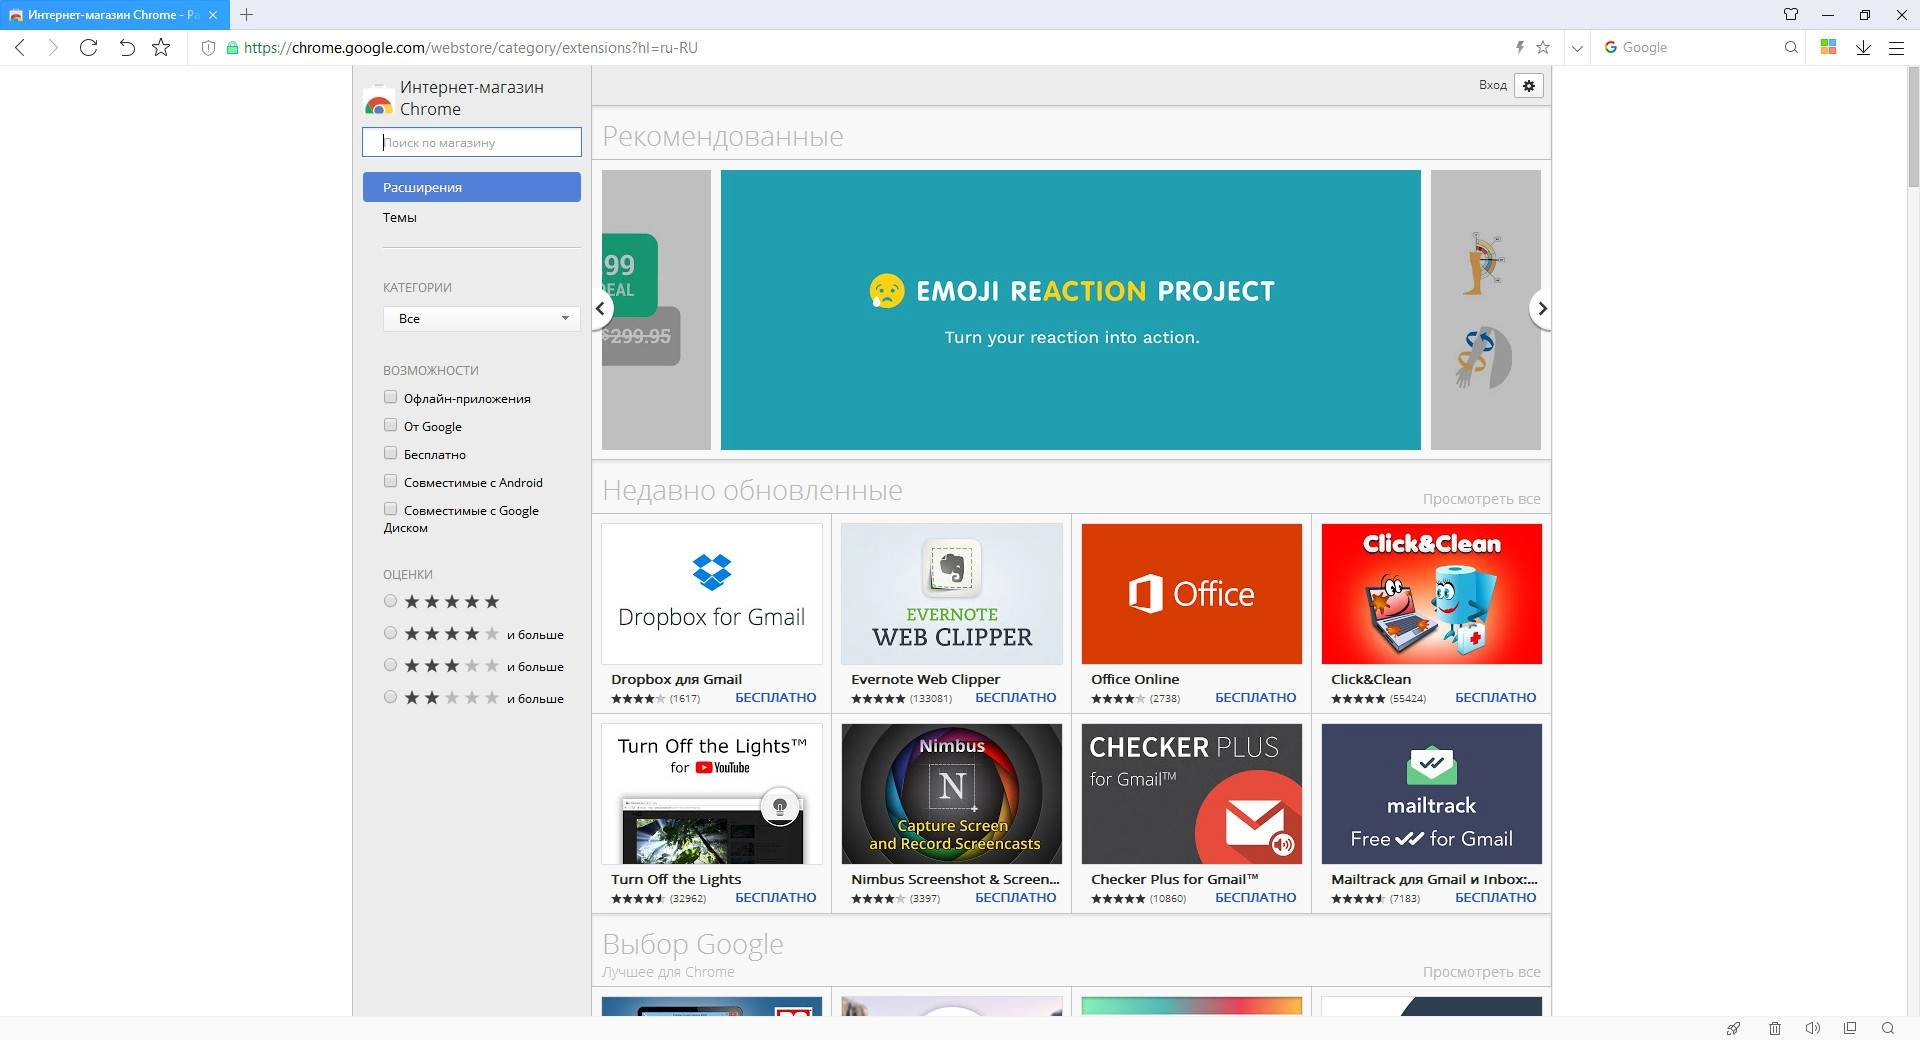Show next featured banner
1920x1040 pixels.
[1541, 309]
